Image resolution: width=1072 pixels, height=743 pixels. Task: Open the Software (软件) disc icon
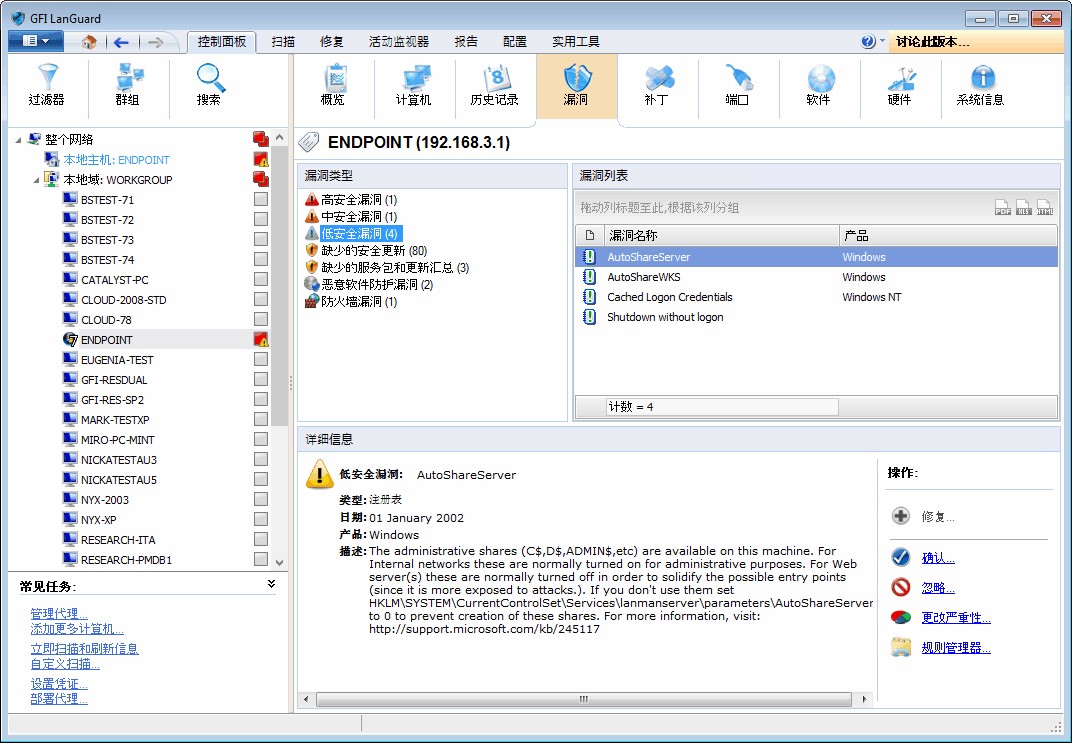pos(819,77)
